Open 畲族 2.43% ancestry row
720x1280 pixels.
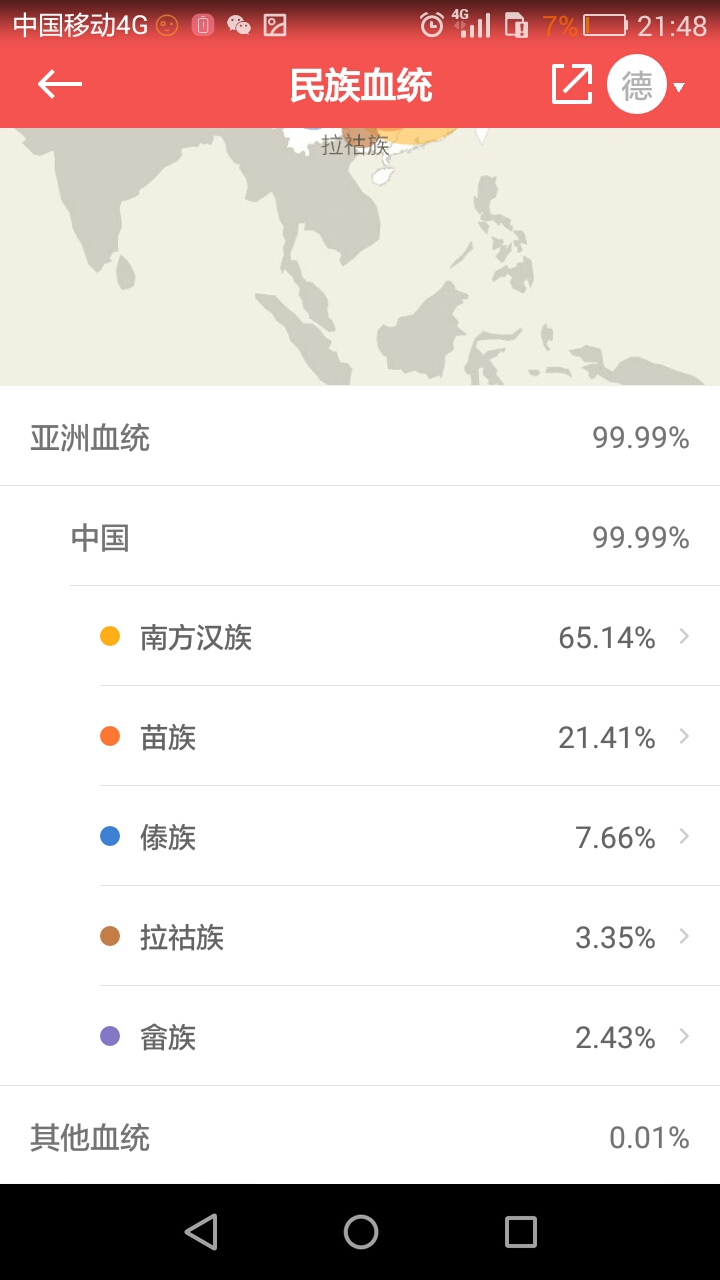pos(400,1037)
